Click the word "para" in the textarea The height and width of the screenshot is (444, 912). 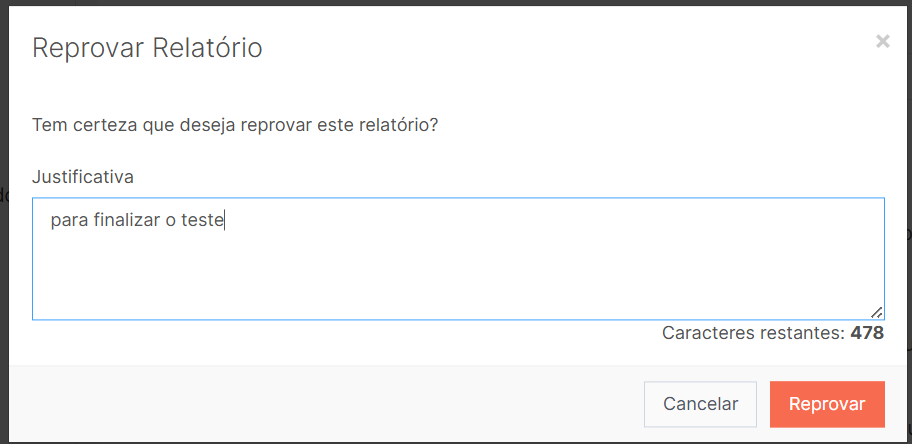coord(68,220)
